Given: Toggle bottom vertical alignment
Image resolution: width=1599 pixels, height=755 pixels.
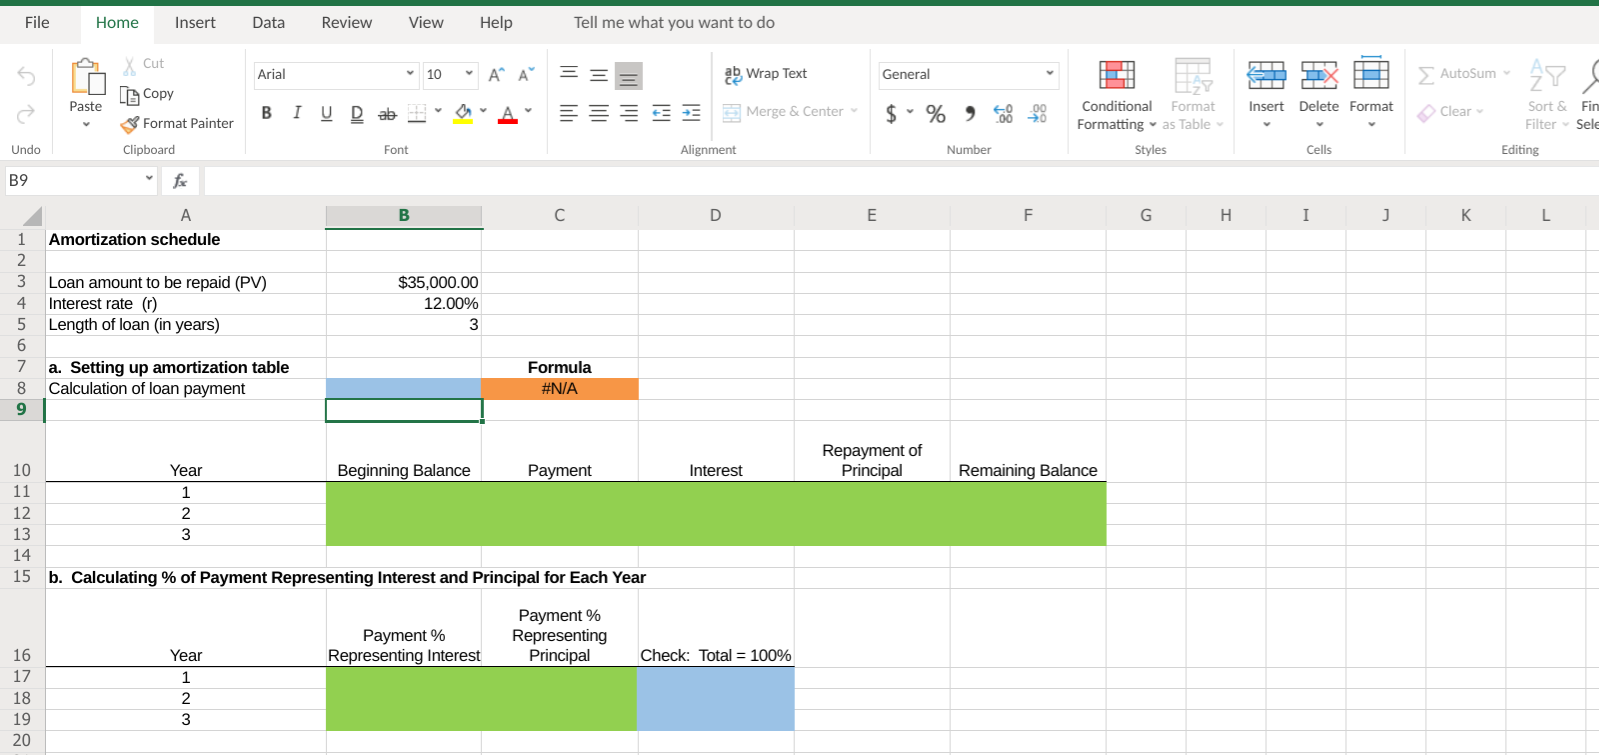Looking at the screenshot, I should click(628, 76).
